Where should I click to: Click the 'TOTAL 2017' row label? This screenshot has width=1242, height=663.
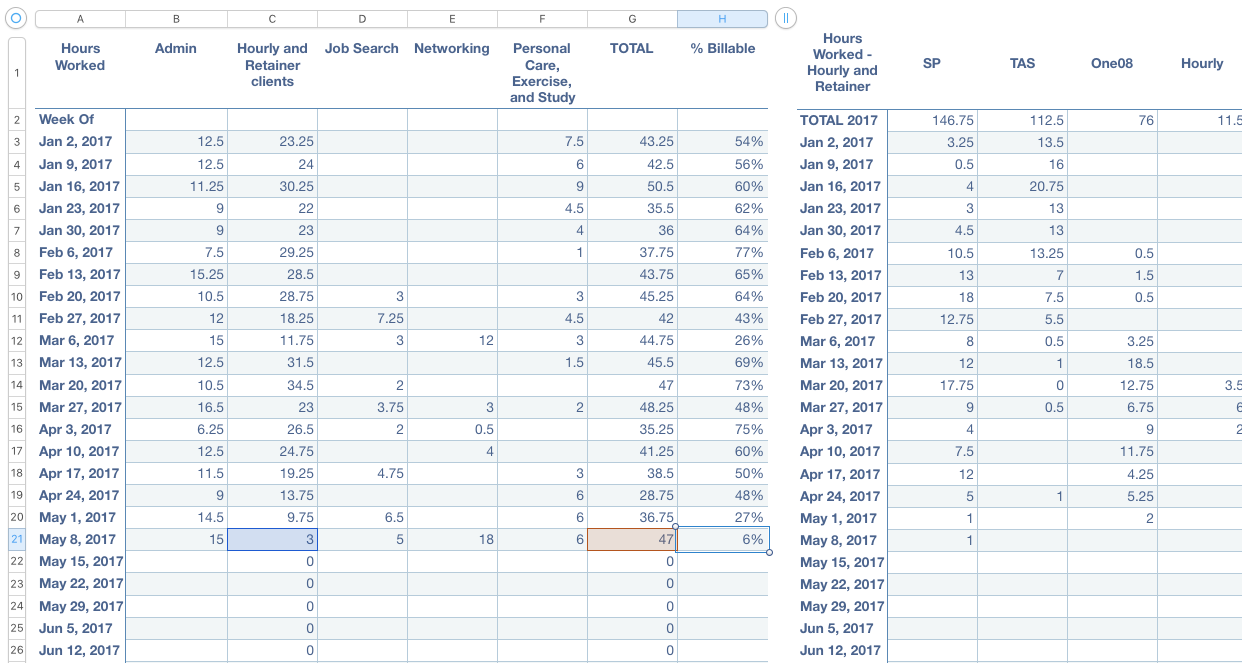coord(842,120)
